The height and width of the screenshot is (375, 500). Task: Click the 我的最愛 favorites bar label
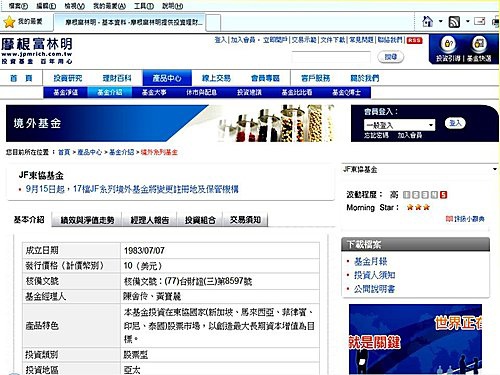[x=30, y=22]
